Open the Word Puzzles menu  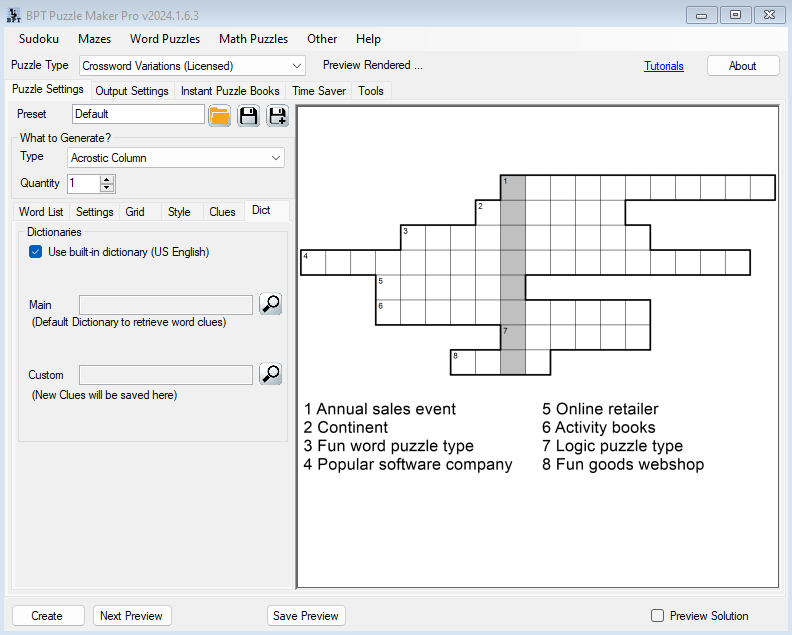(x=165, y=39)
